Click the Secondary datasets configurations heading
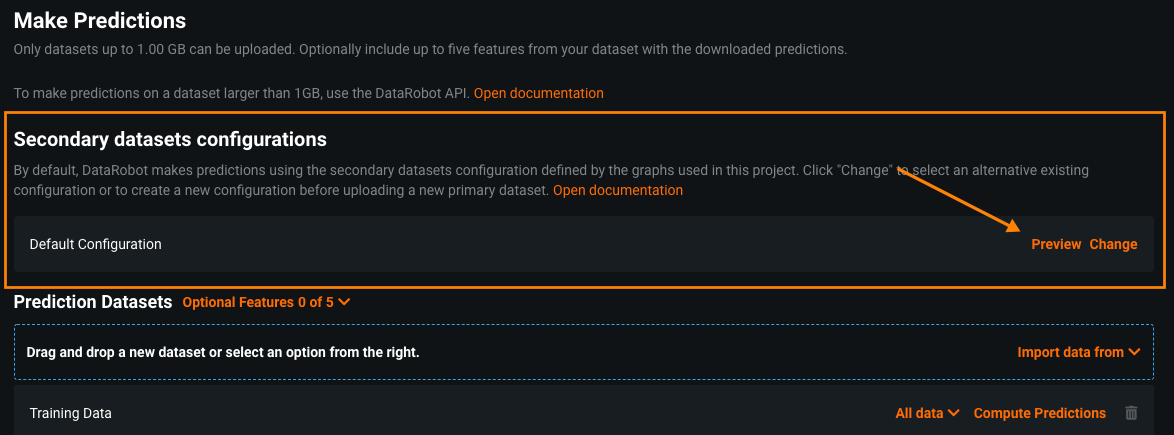The height and width of the screenshot is (435, 1174). 170,139
